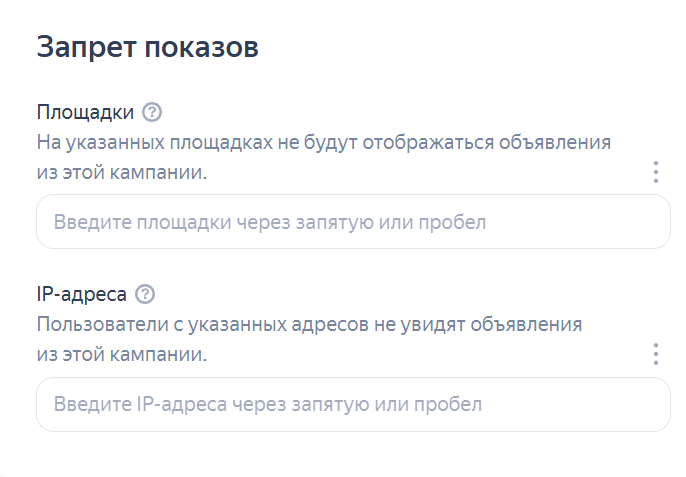Open the help tooltip next to Площадки
This screenshot has width=686, height=477.
[x=152, y=112]
